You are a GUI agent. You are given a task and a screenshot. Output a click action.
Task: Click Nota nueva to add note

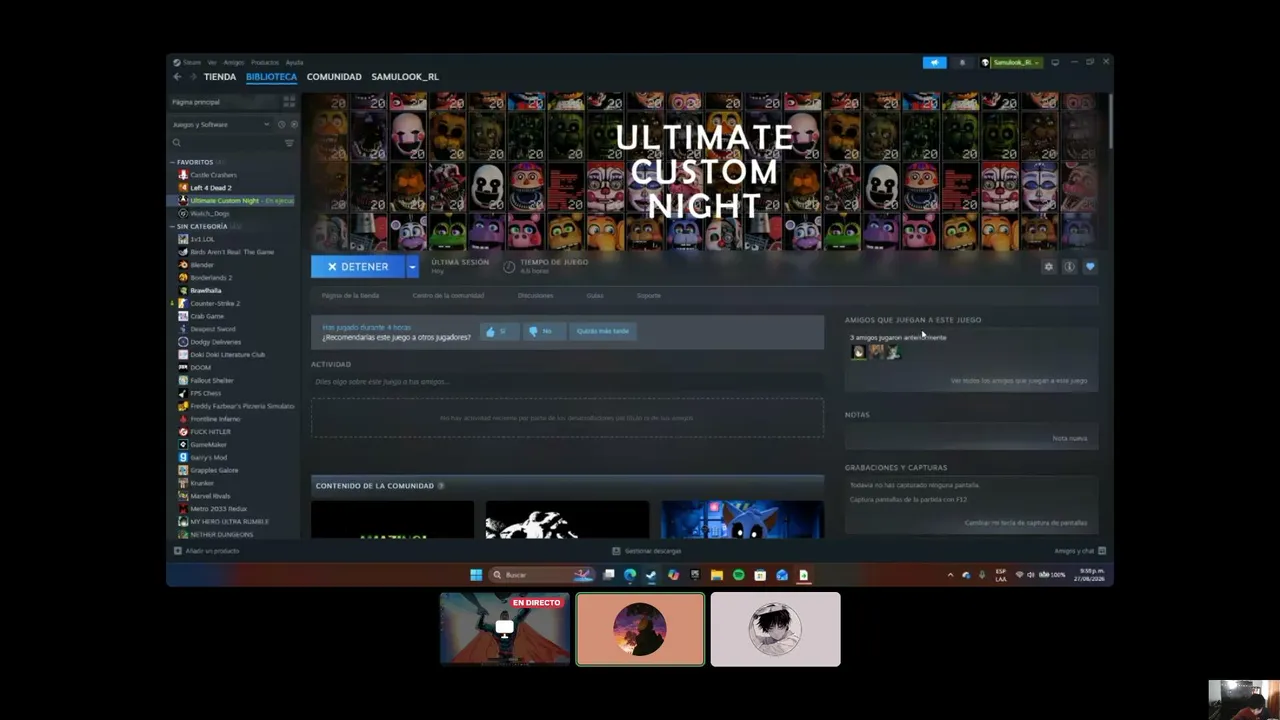pos(1070,438)
